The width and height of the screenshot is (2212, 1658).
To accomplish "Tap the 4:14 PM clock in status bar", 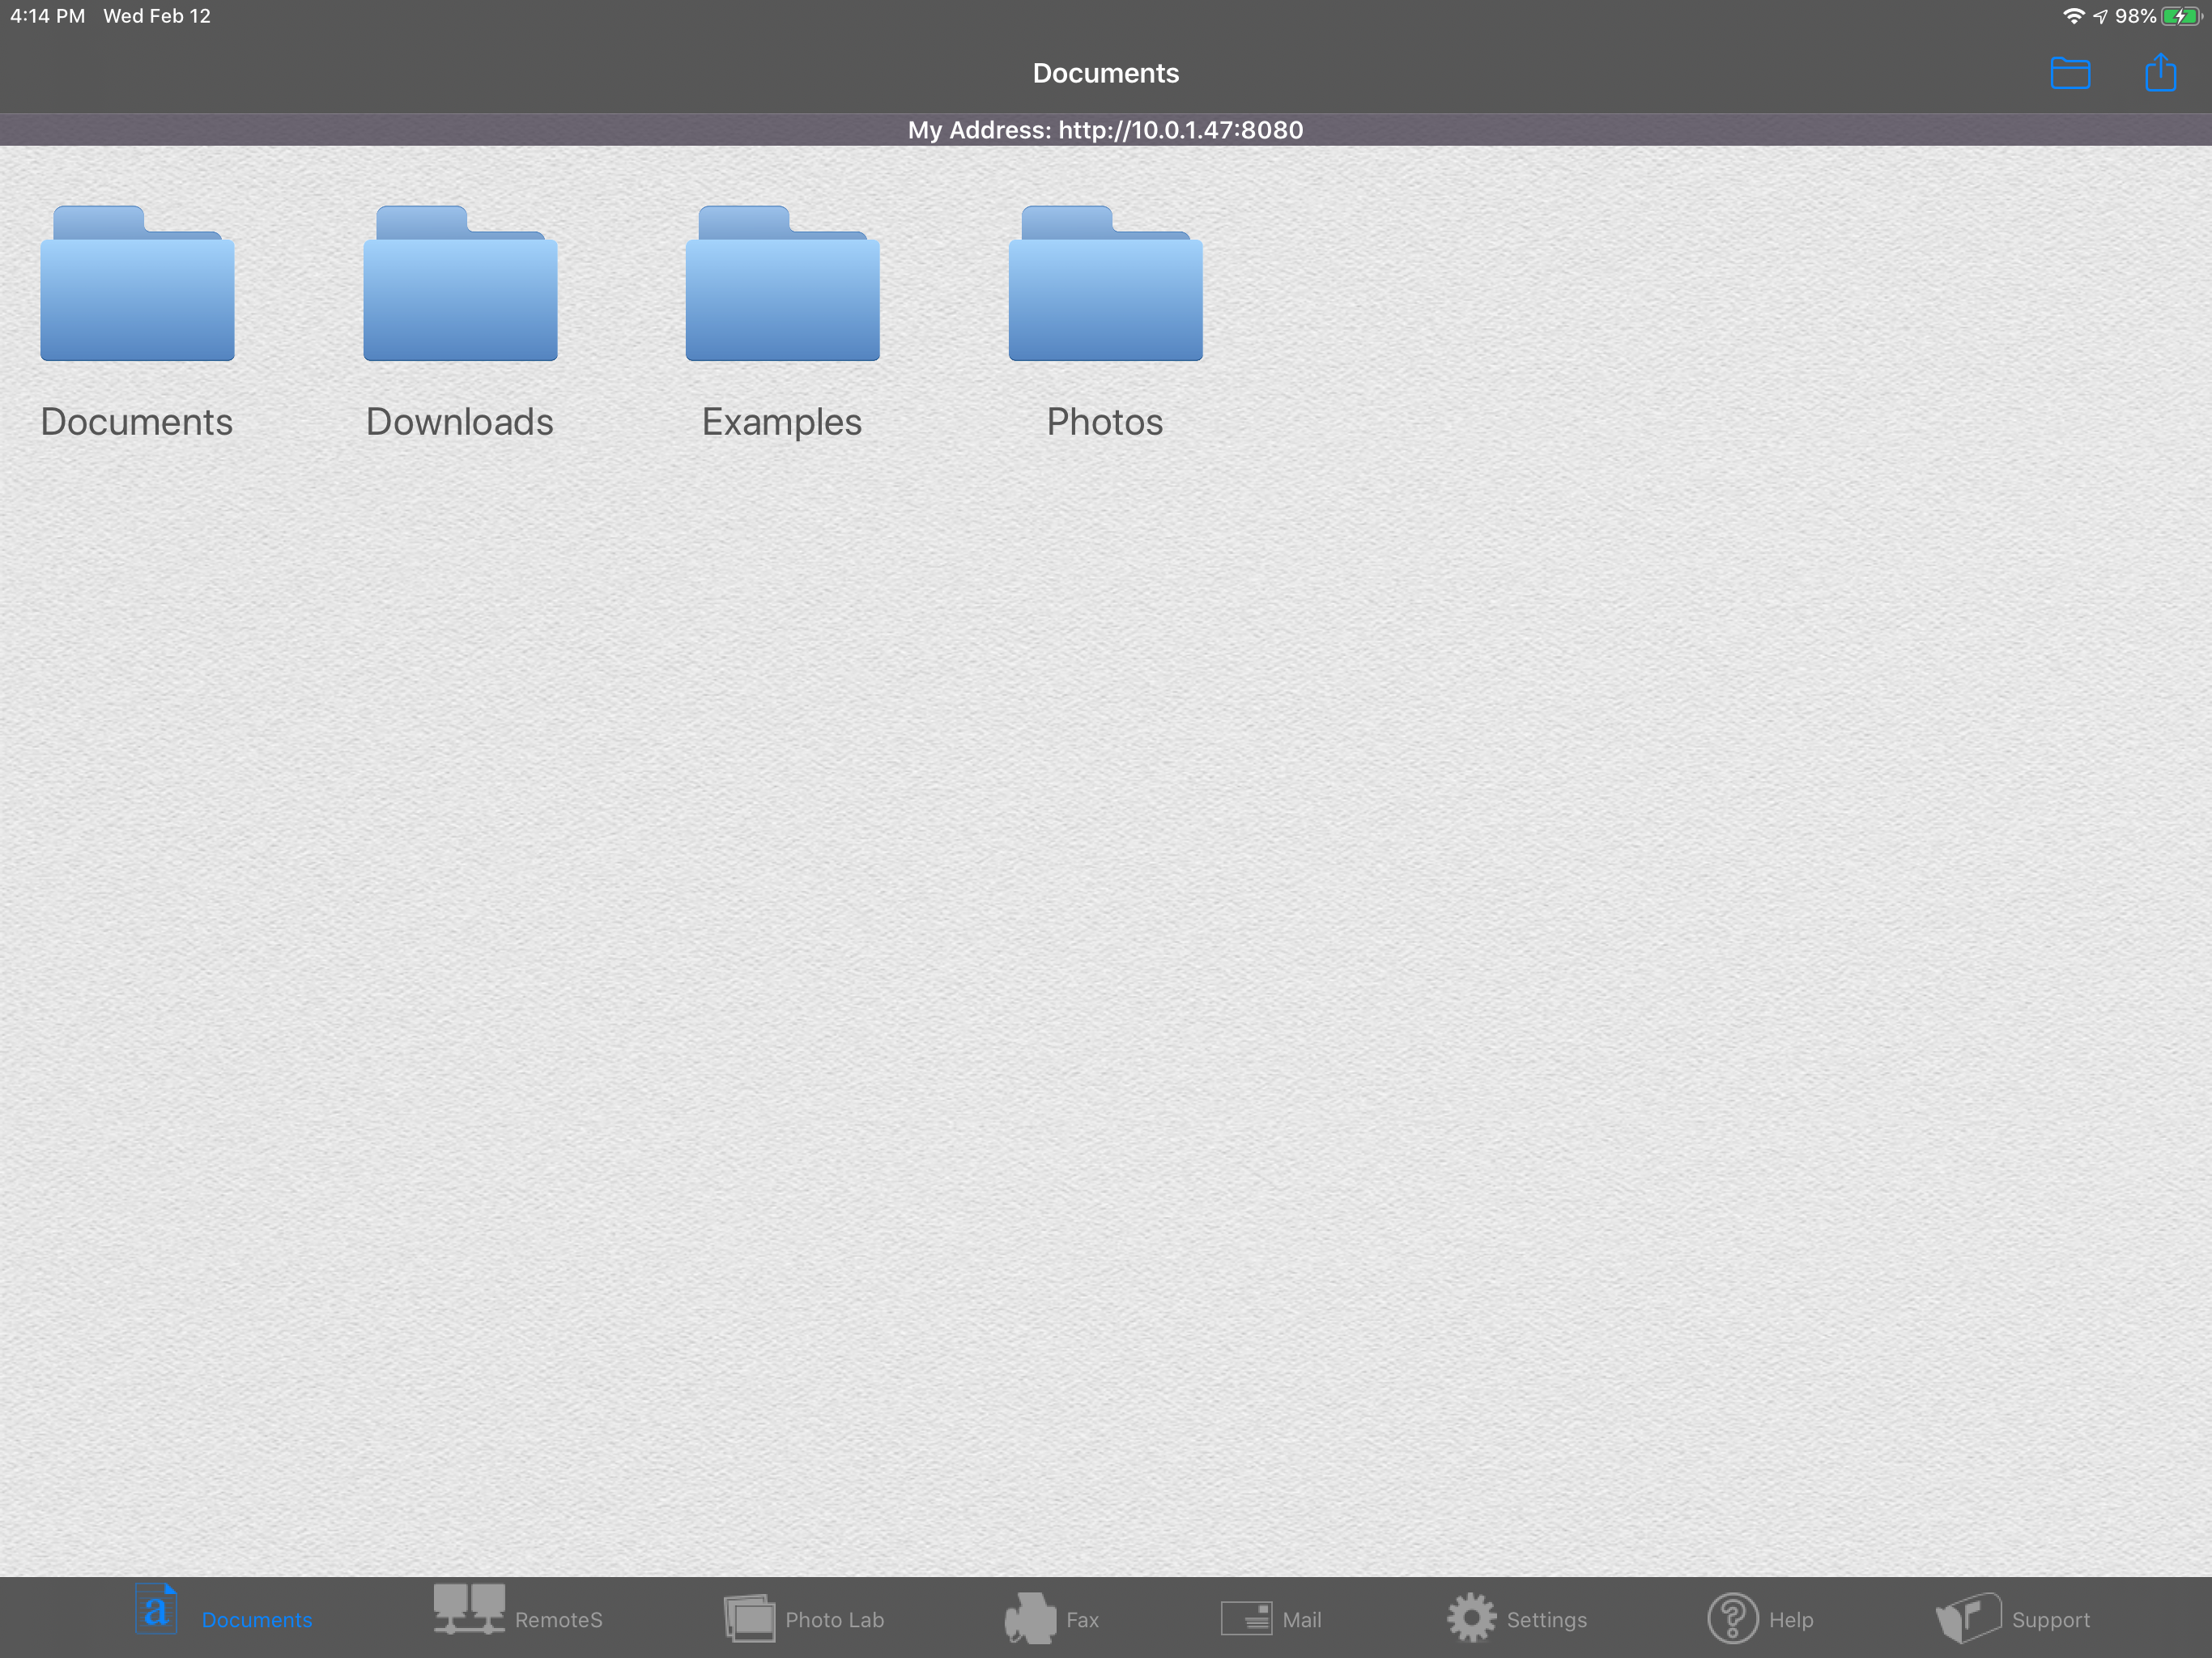I will [48, 16].
